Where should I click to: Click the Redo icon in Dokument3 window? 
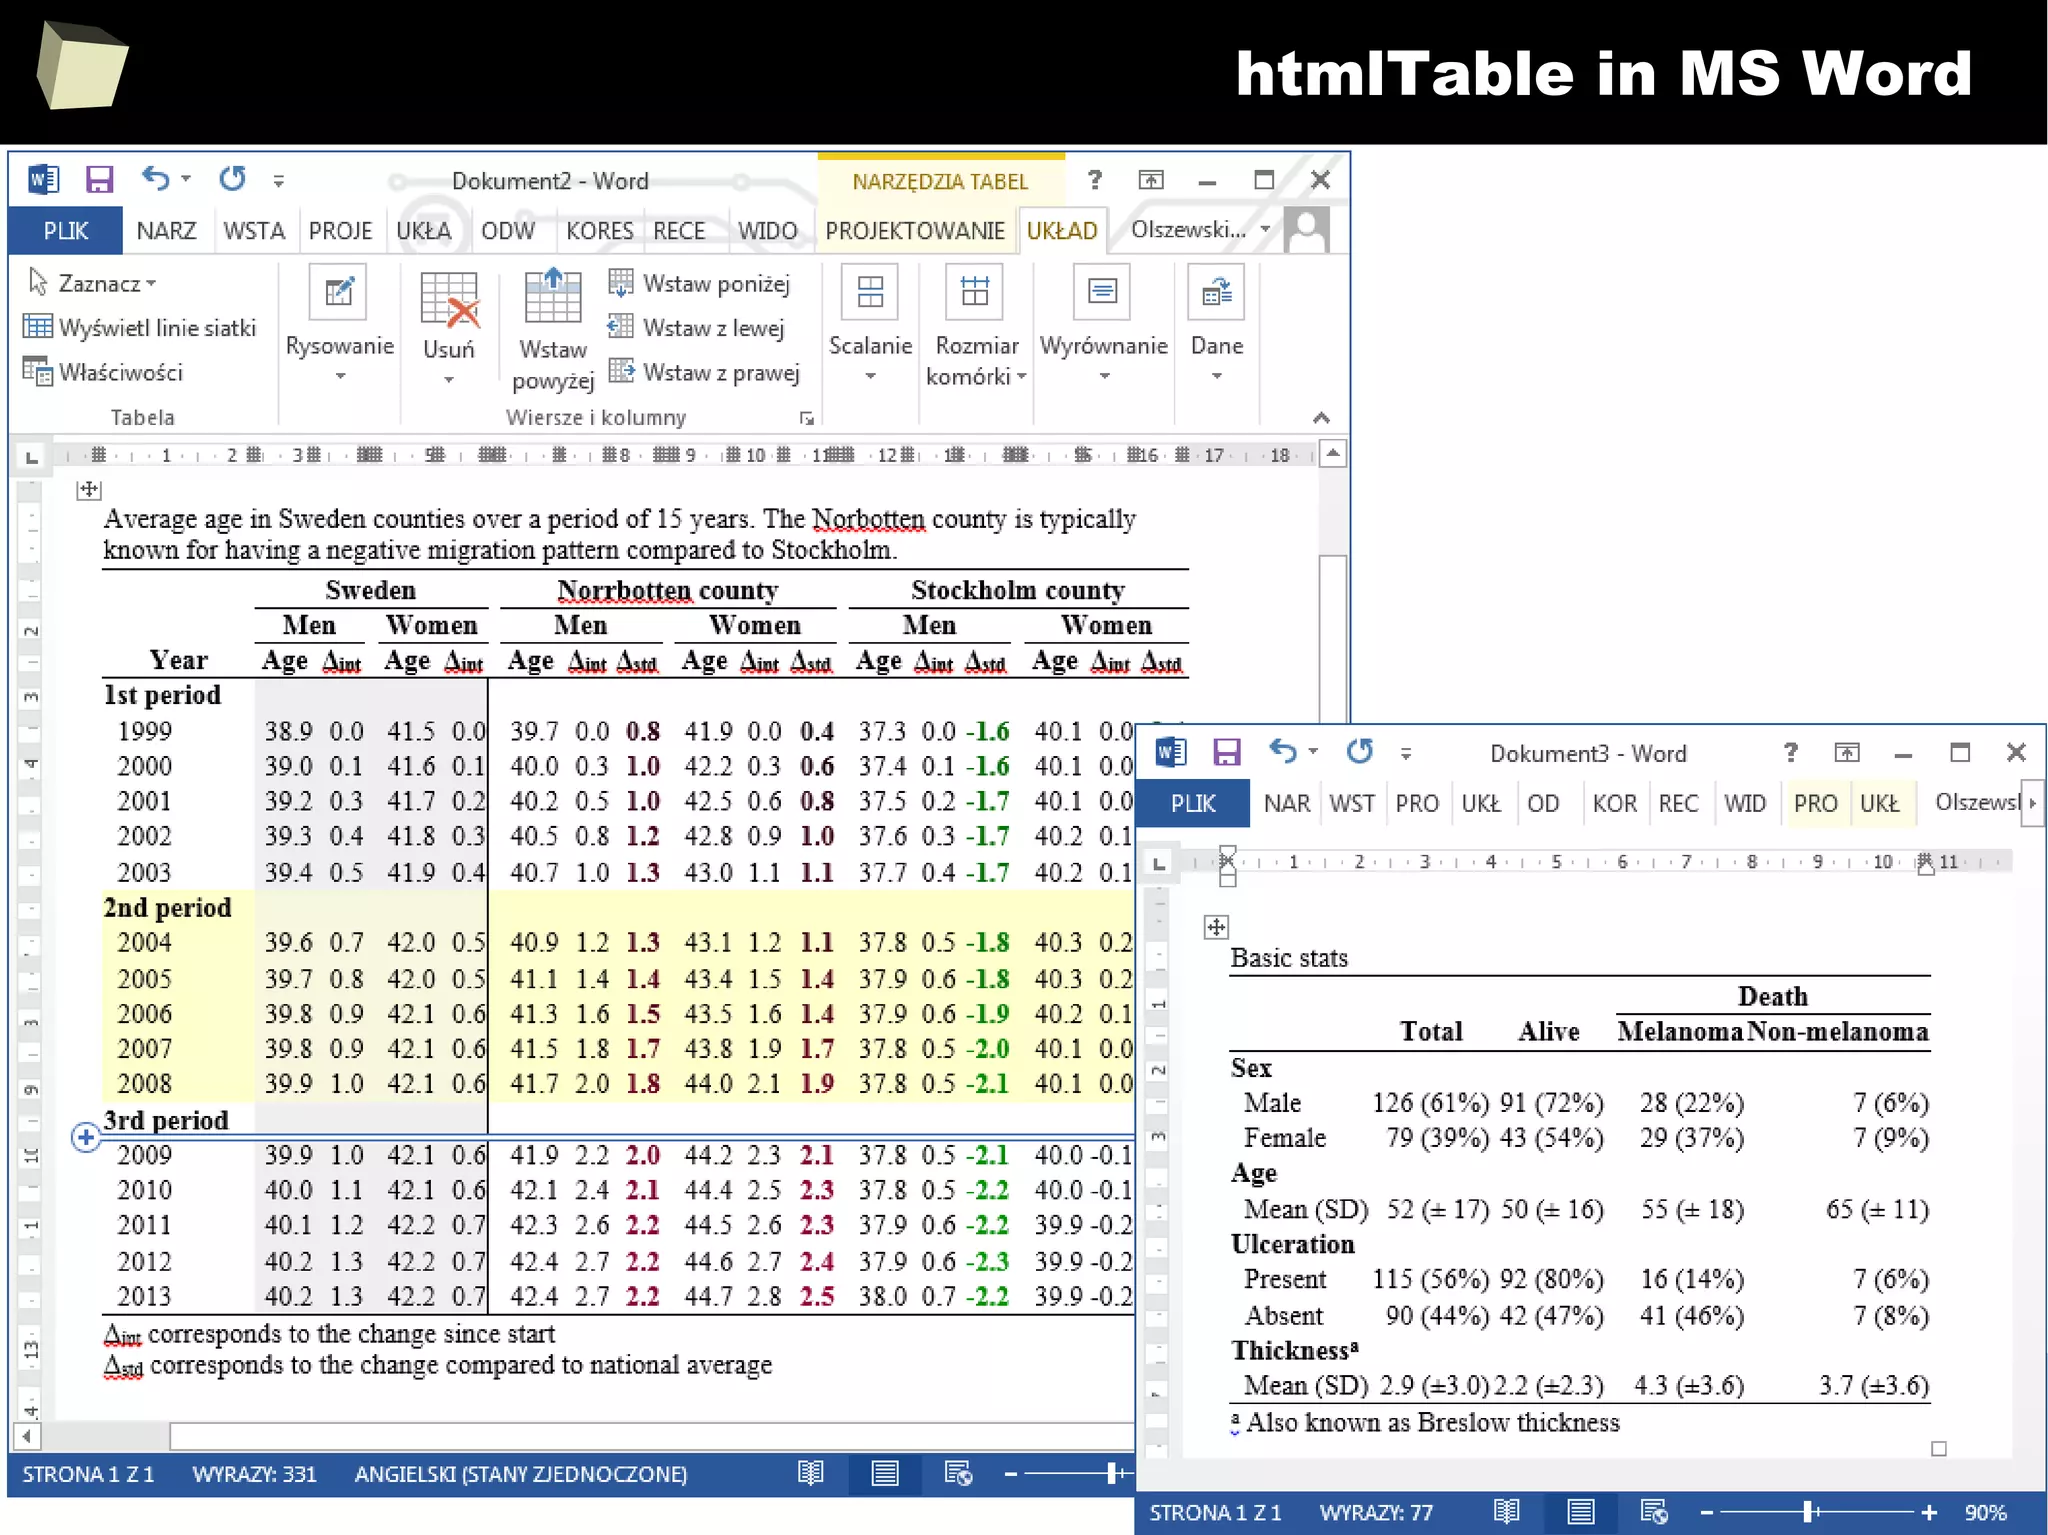[x=1360, y=751]
